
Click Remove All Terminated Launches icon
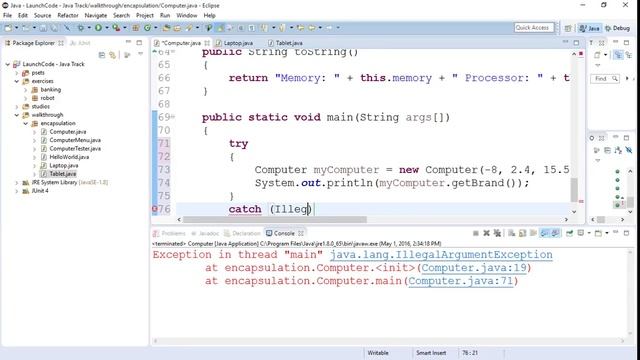pos(497,233)
